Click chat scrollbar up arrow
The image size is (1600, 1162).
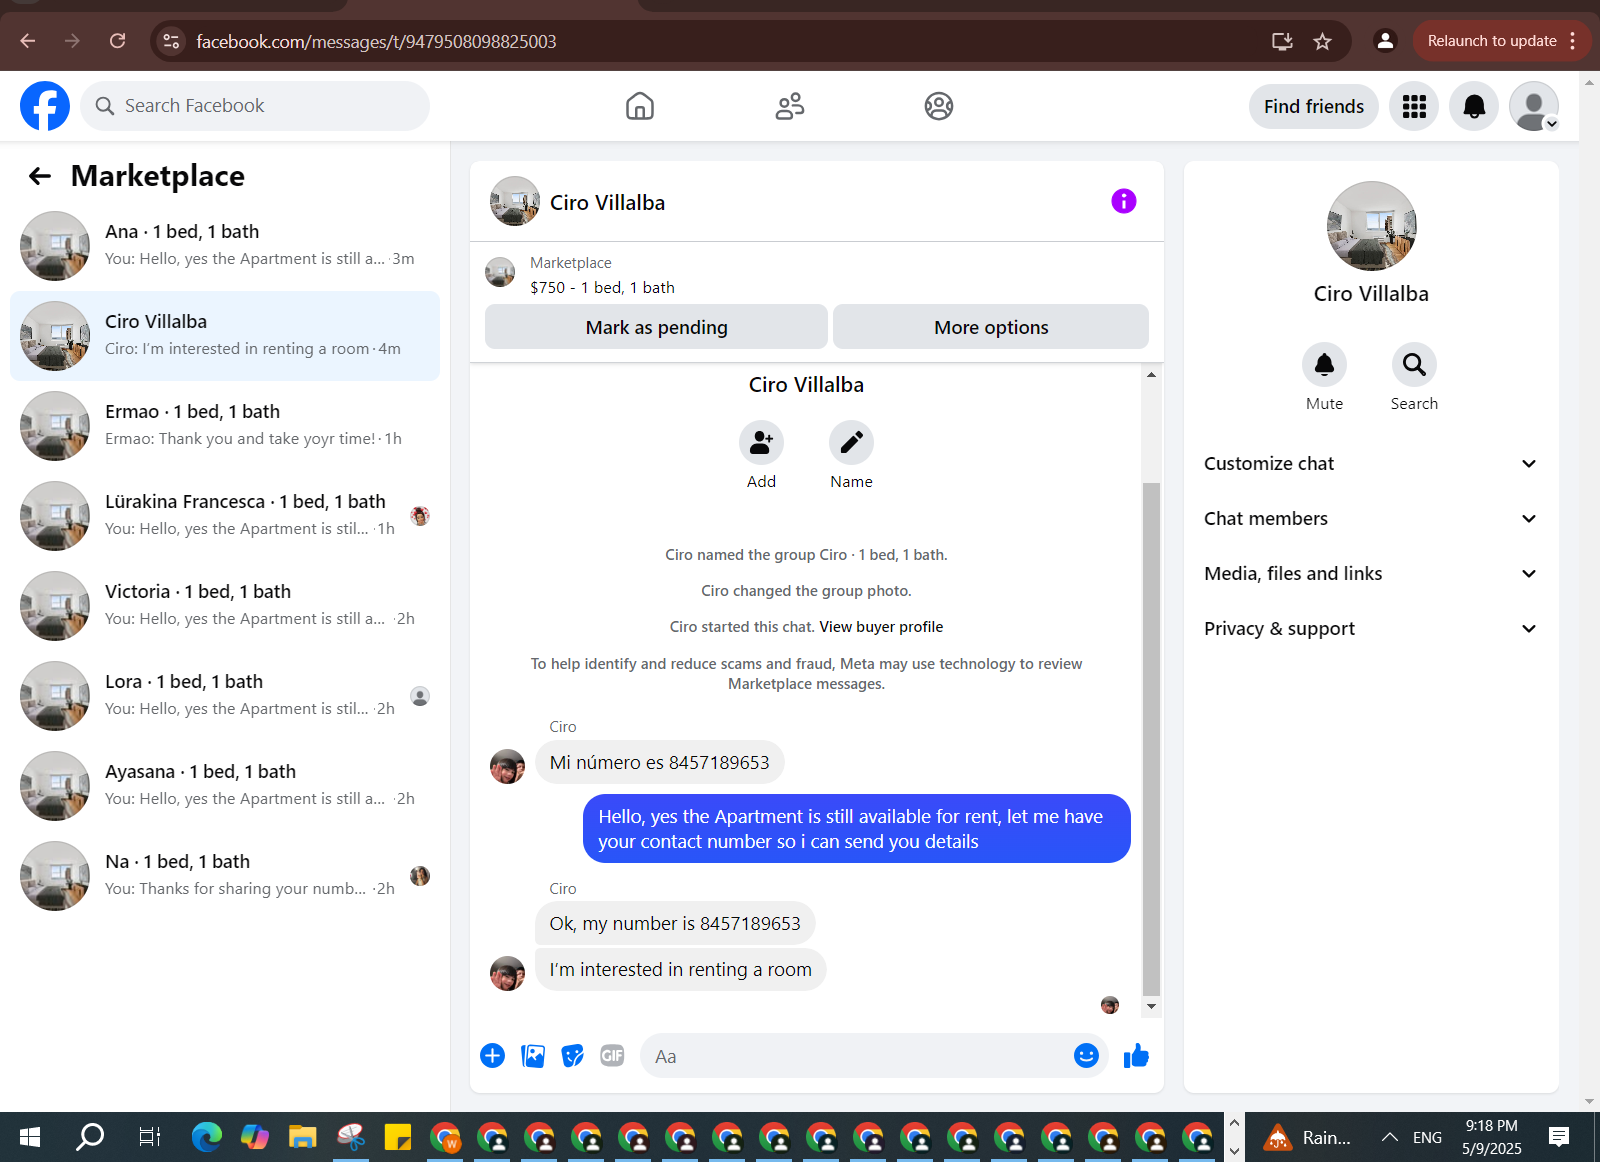pos(1151,374)
